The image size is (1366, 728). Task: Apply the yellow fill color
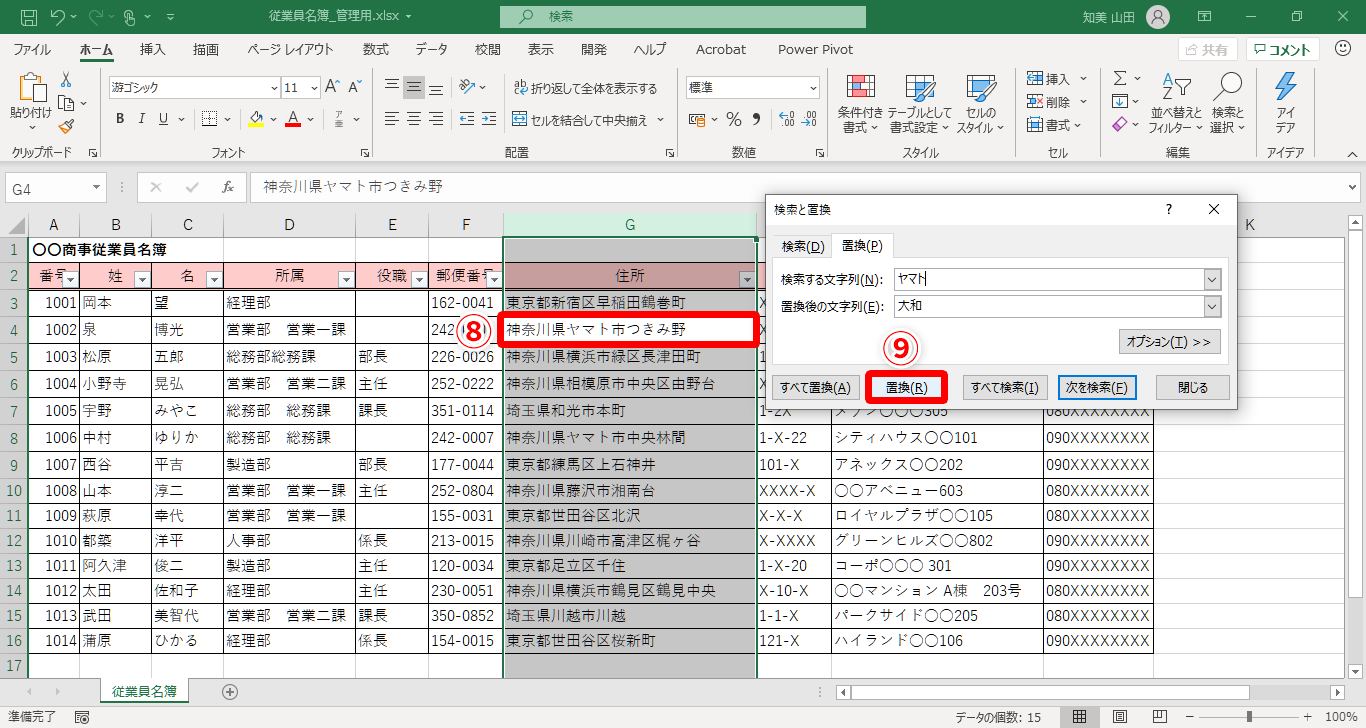[x=256, y=119]
